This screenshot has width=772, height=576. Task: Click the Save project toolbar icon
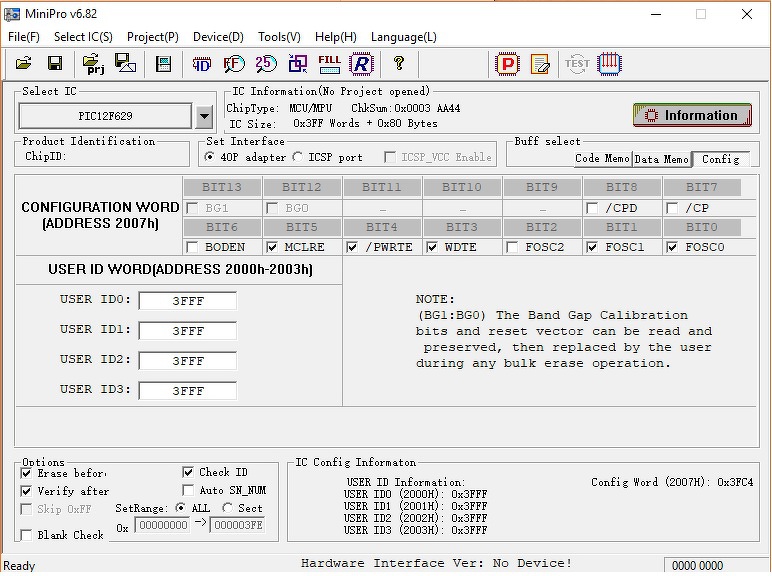pos(126,63)
